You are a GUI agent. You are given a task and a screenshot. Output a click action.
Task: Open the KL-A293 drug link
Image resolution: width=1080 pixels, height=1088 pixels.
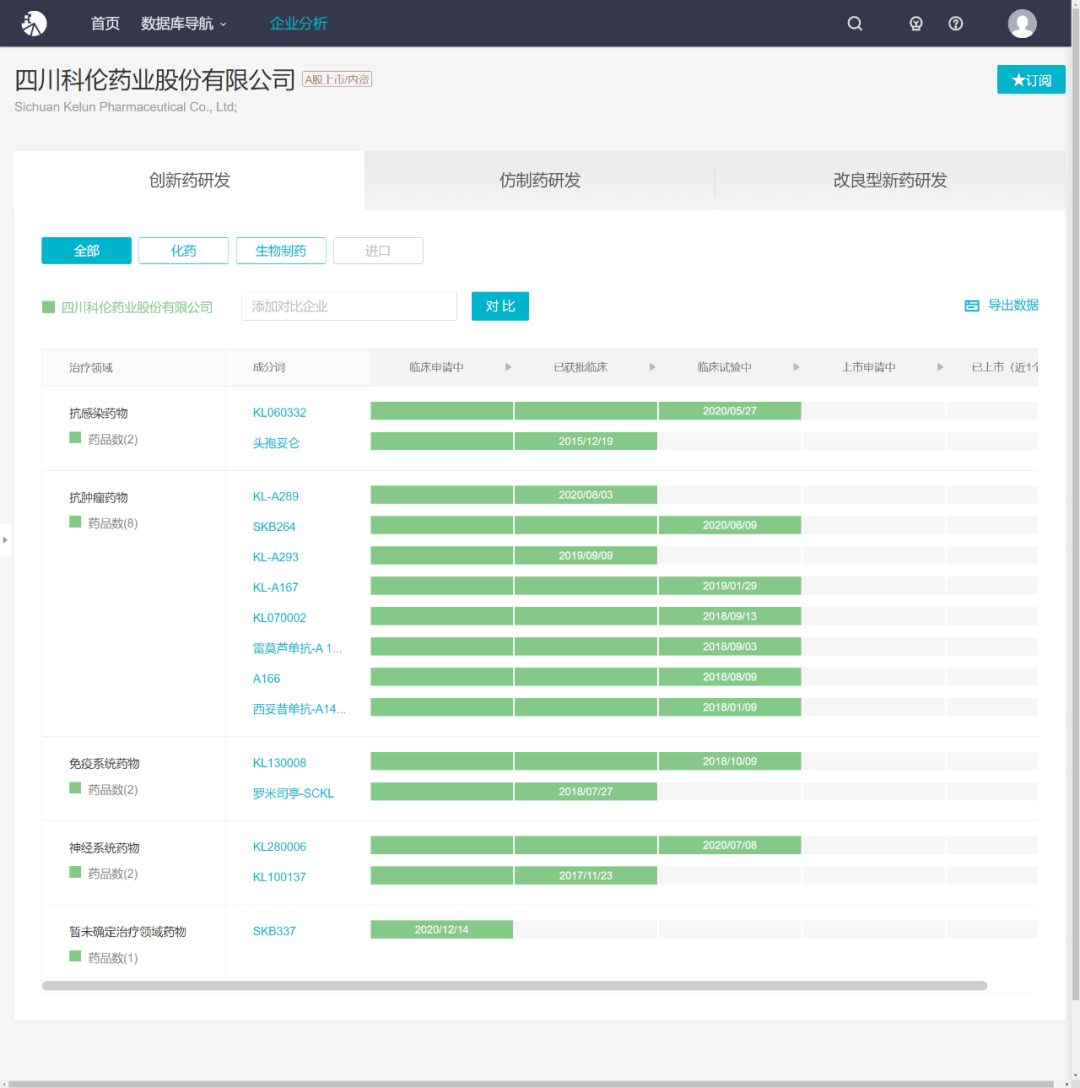click(276, 556)
